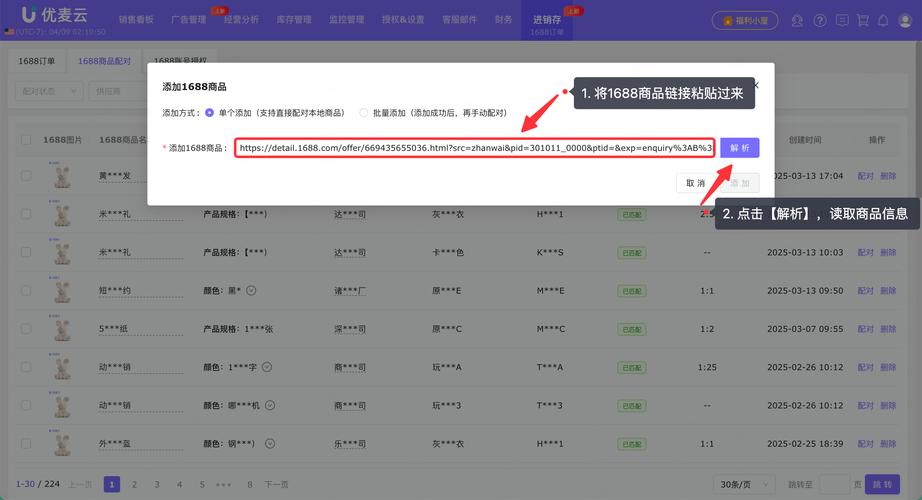Open 进销存 in top navigation

point(547,20)
